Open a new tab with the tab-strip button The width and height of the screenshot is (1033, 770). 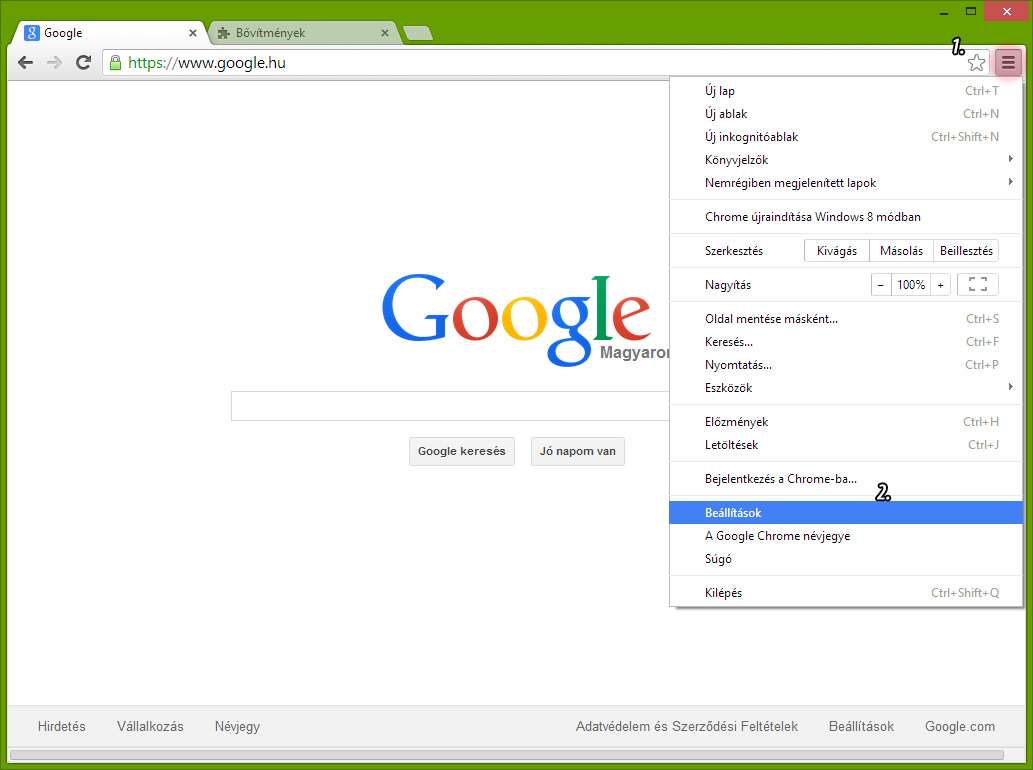coord(418,33)
